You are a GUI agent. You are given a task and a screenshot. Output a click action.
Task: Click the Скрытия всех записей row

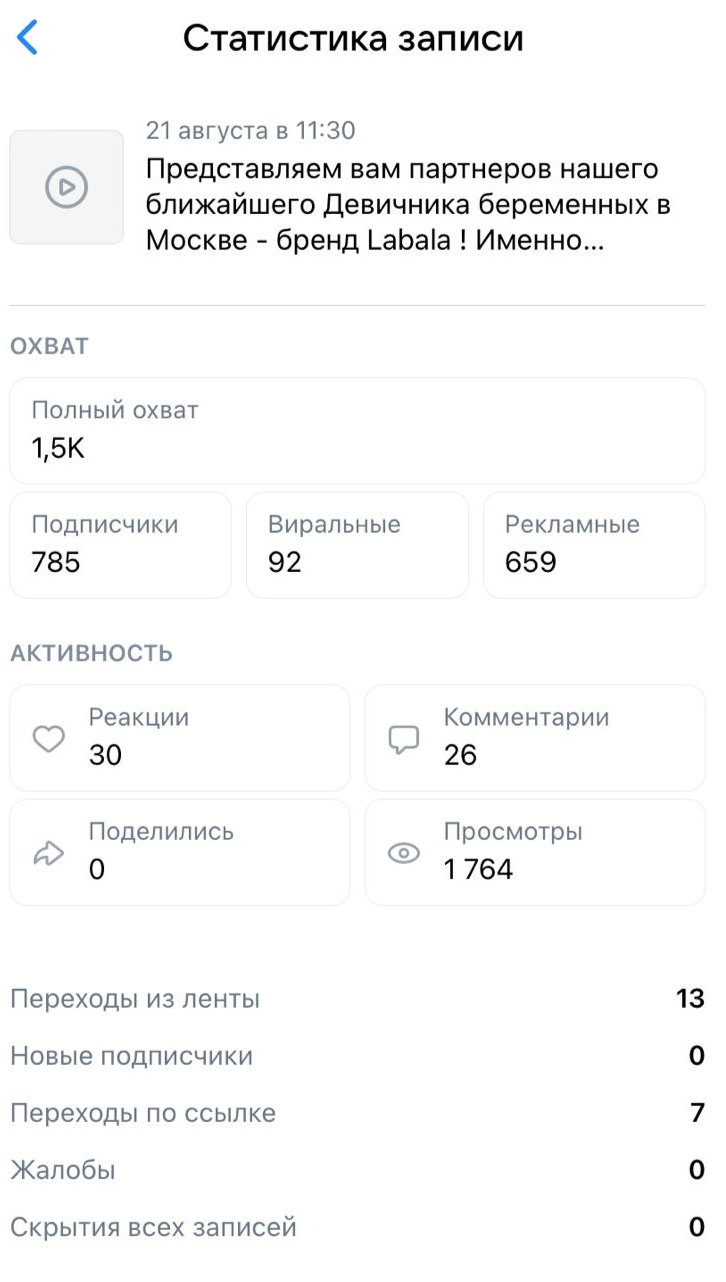(357, 1226)
